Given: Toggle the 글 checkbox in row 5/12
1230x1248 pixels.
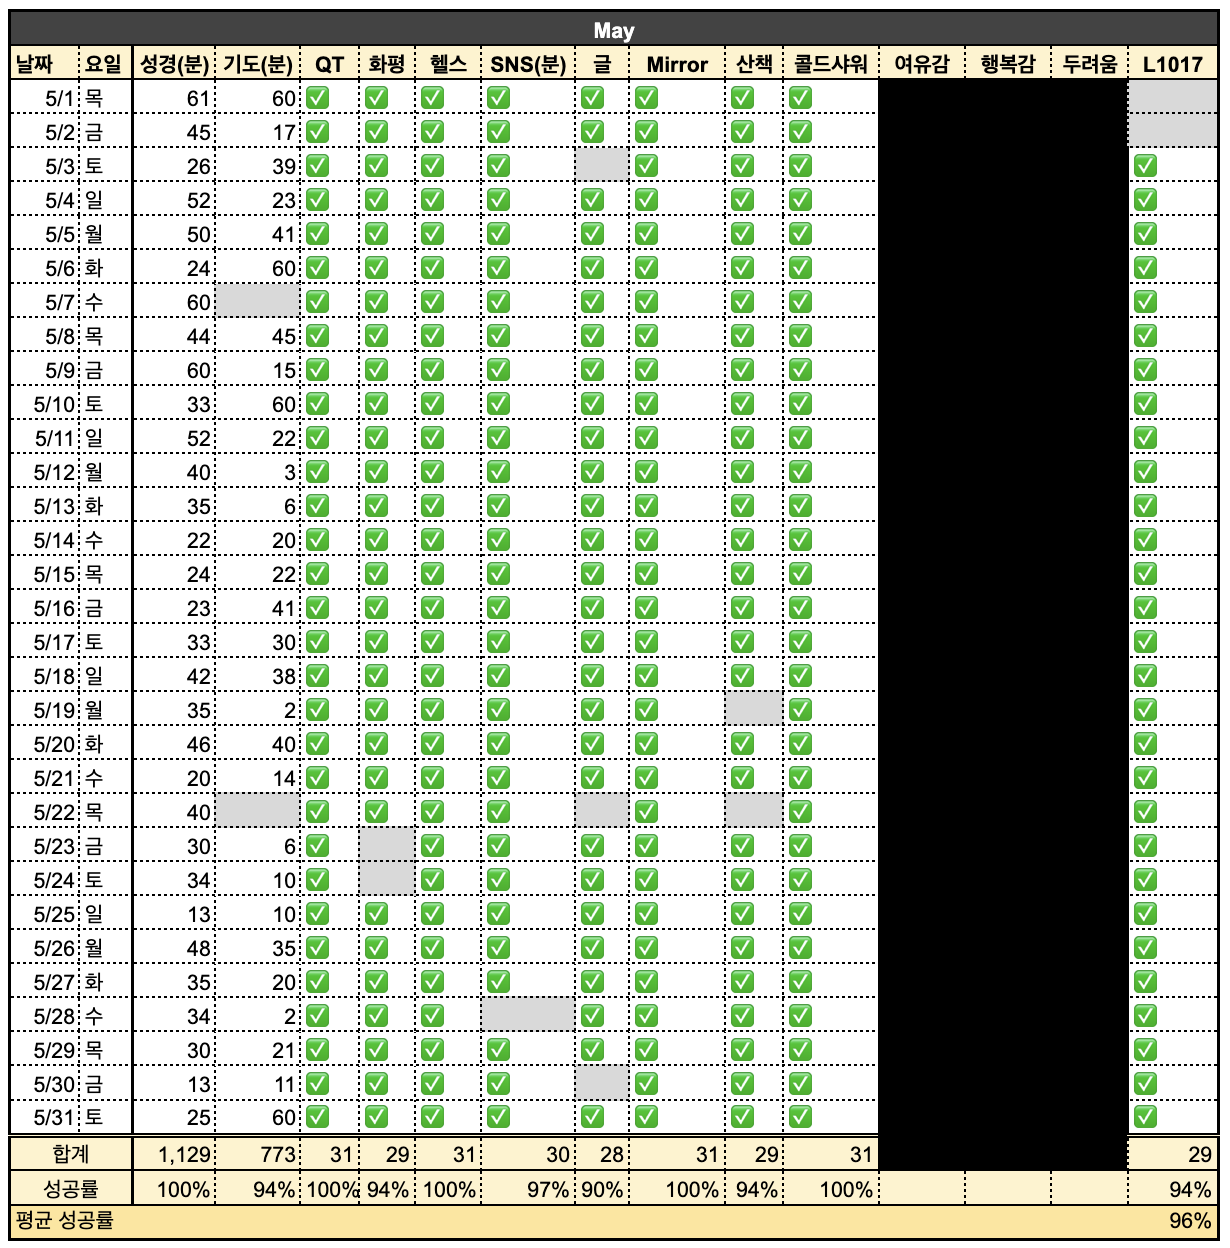Looking at the screenshot, I should [x=592, y=472].
